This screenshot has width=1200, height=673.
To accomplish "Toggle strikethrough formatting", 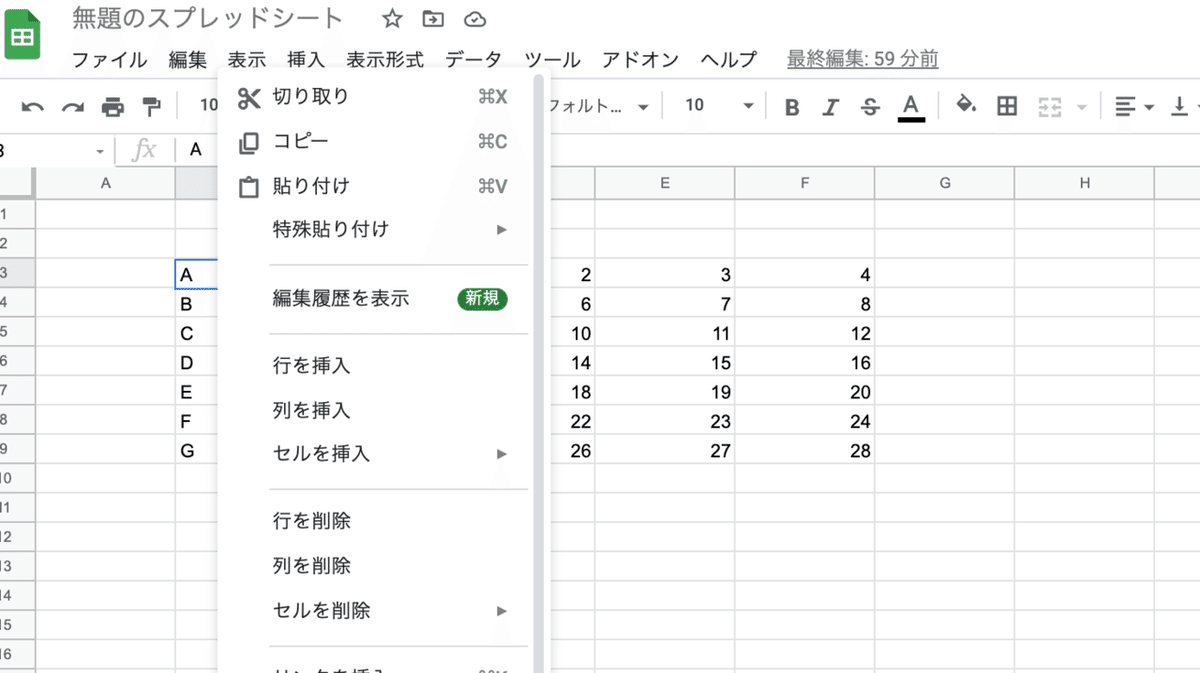I will pos(871,105).
